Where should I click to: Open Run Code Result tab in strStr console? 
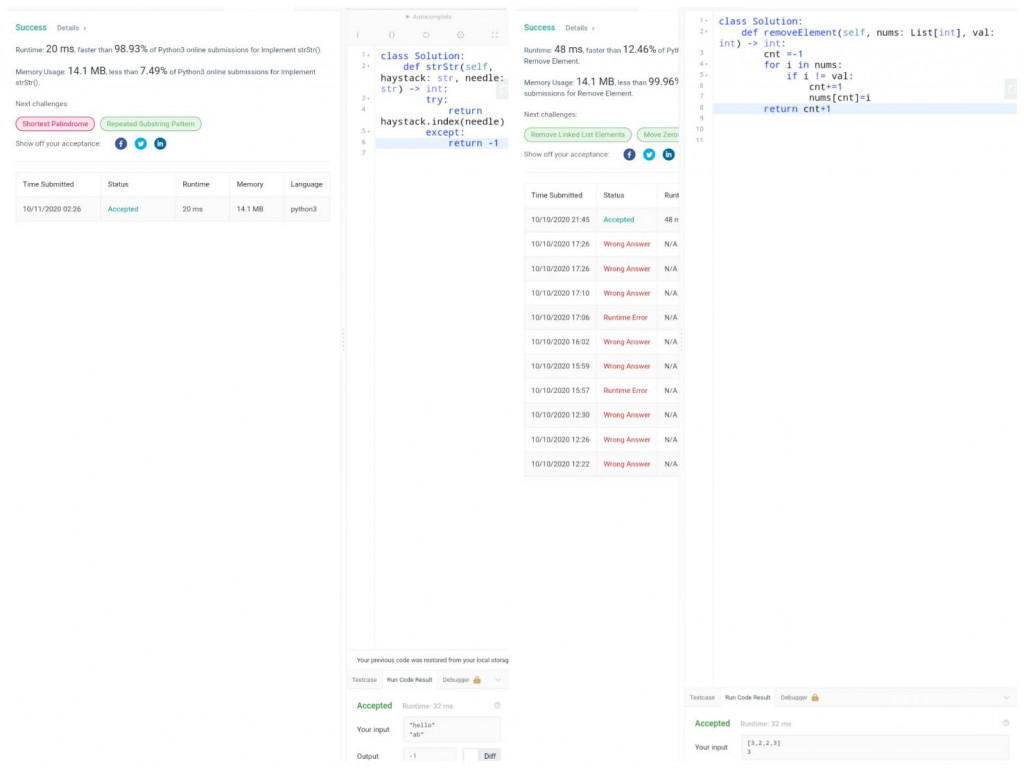pos(409,680)
